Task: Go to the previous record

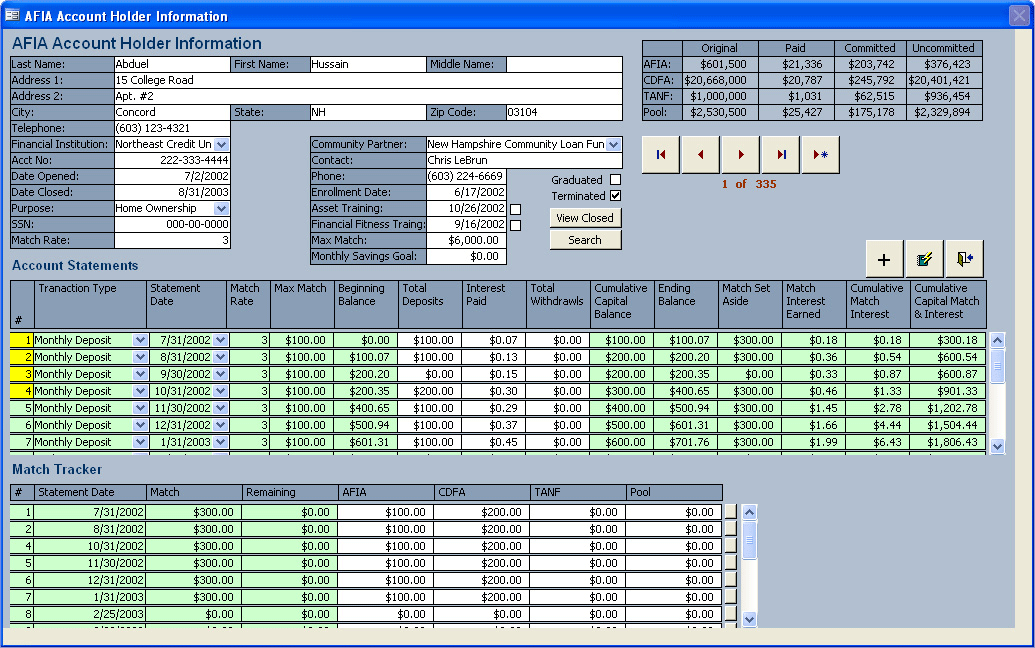Action: coord(701,155)
